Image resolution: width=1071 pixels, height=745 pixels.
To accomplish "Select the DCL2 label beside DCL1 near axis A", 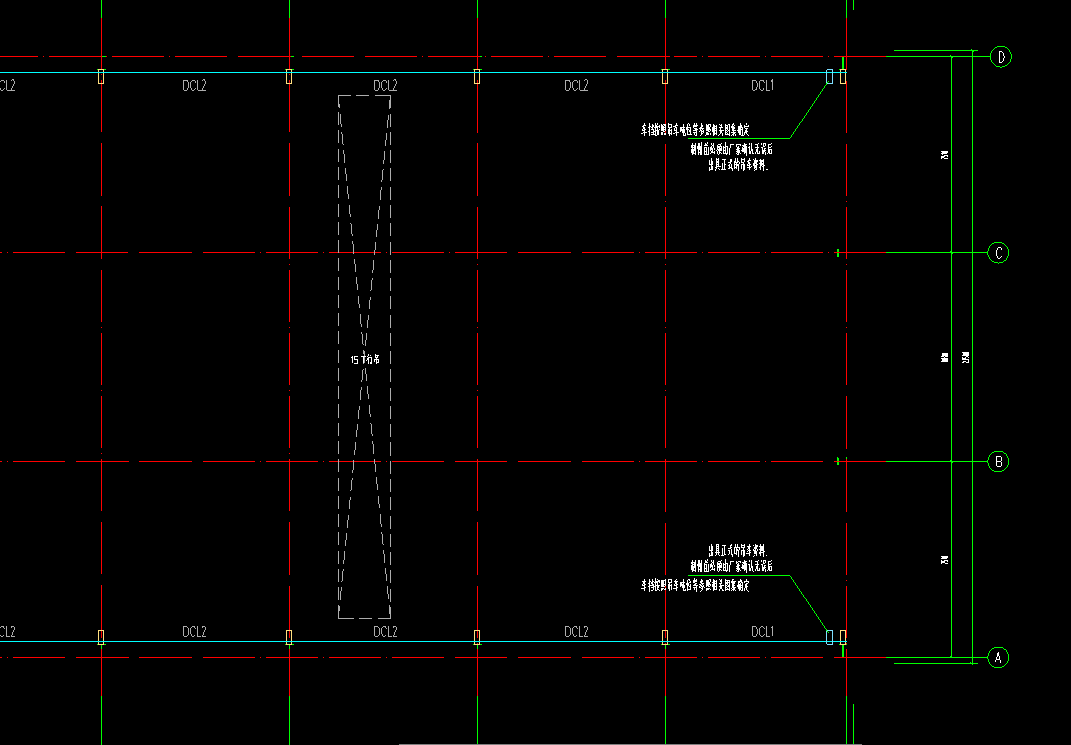I will tap(576, 632).
